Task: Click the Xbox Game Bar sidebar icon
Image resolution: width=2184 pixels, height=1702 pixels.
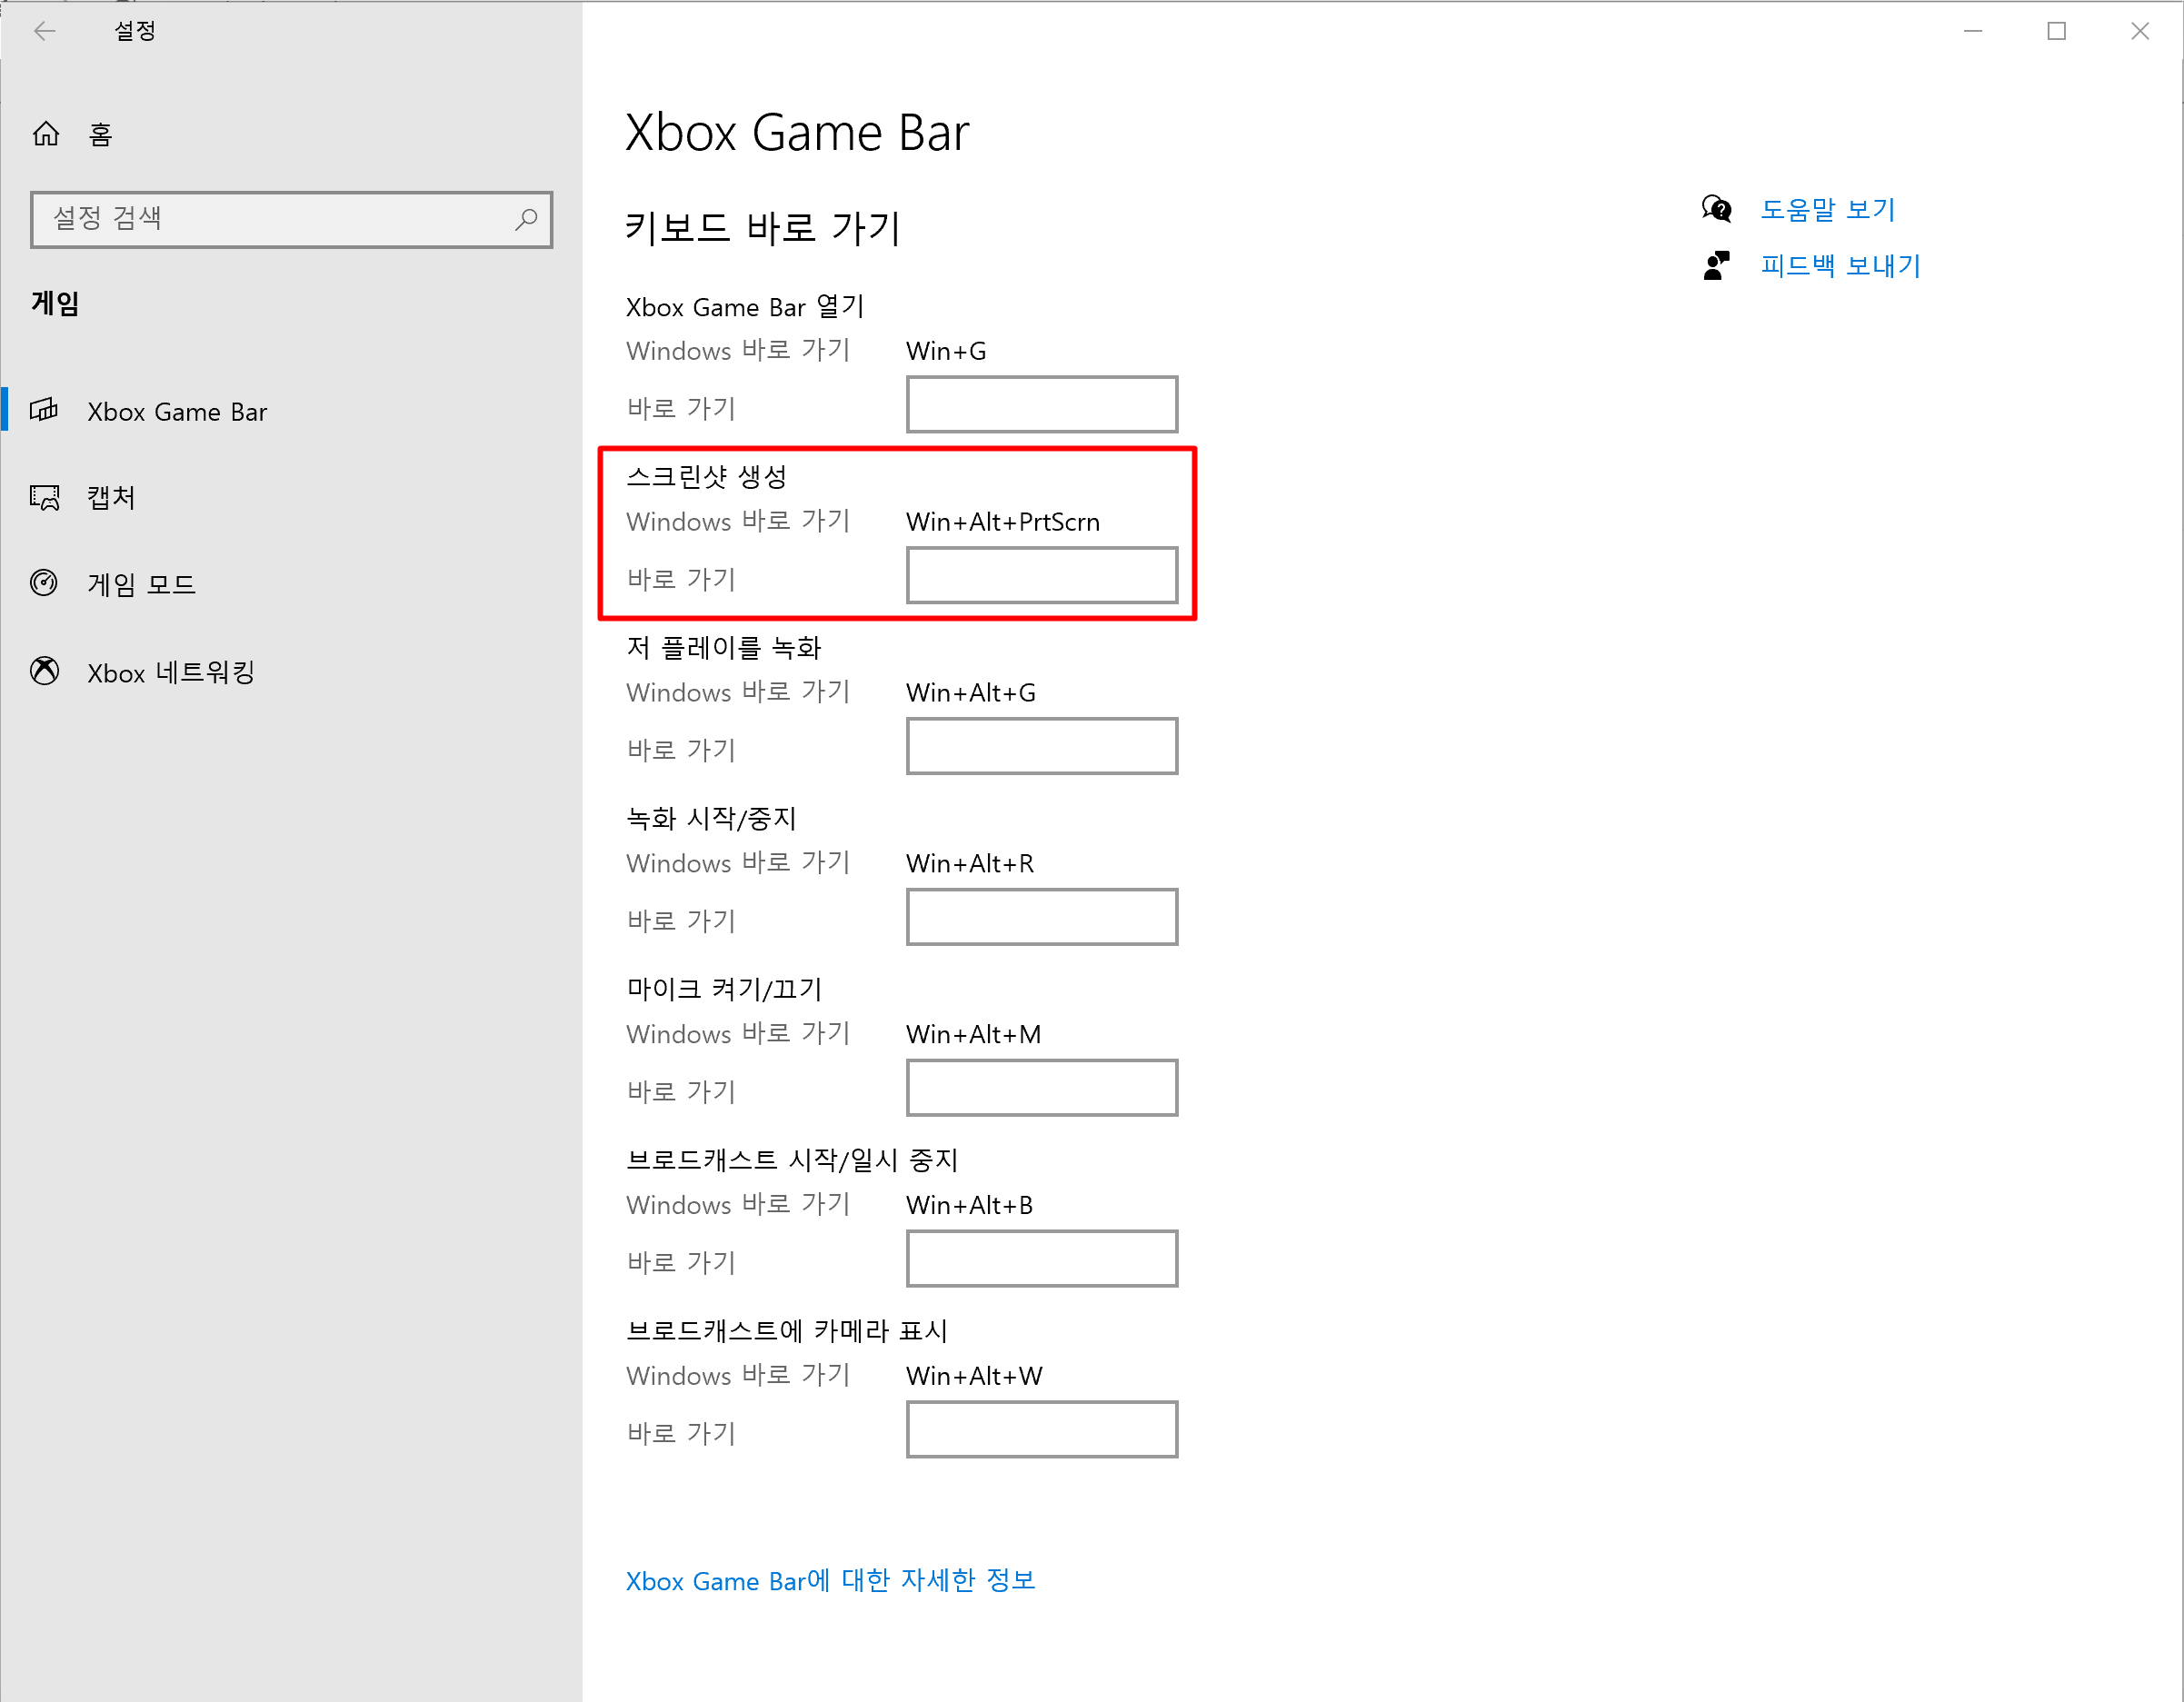Action: (x=44, y=411)
